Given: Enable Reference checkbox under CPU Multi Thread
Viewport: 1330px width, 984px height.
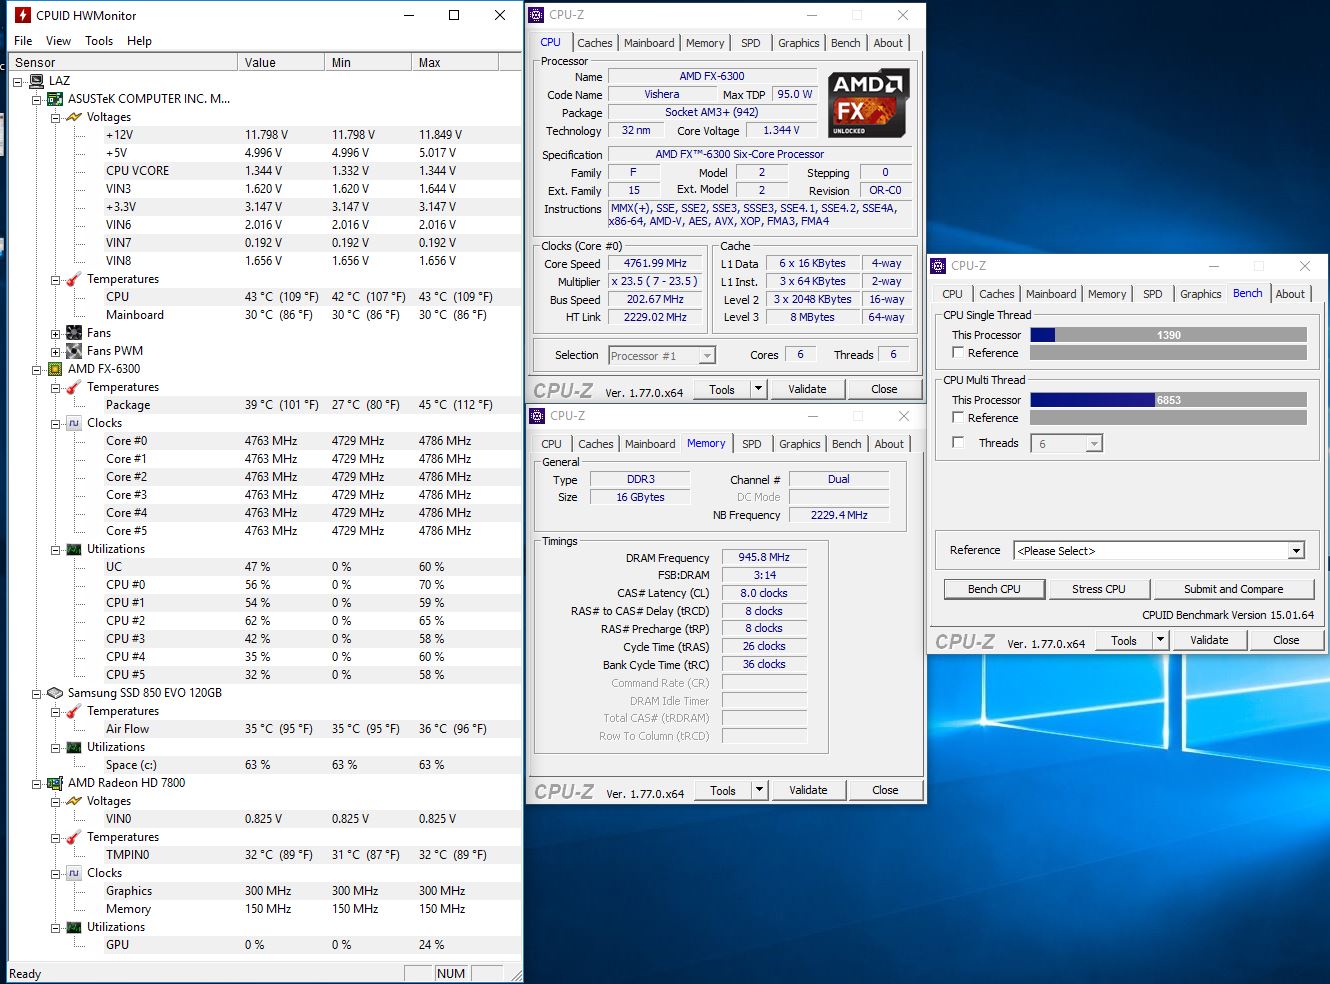Looking at the screenshot, I should click(958, 418).
